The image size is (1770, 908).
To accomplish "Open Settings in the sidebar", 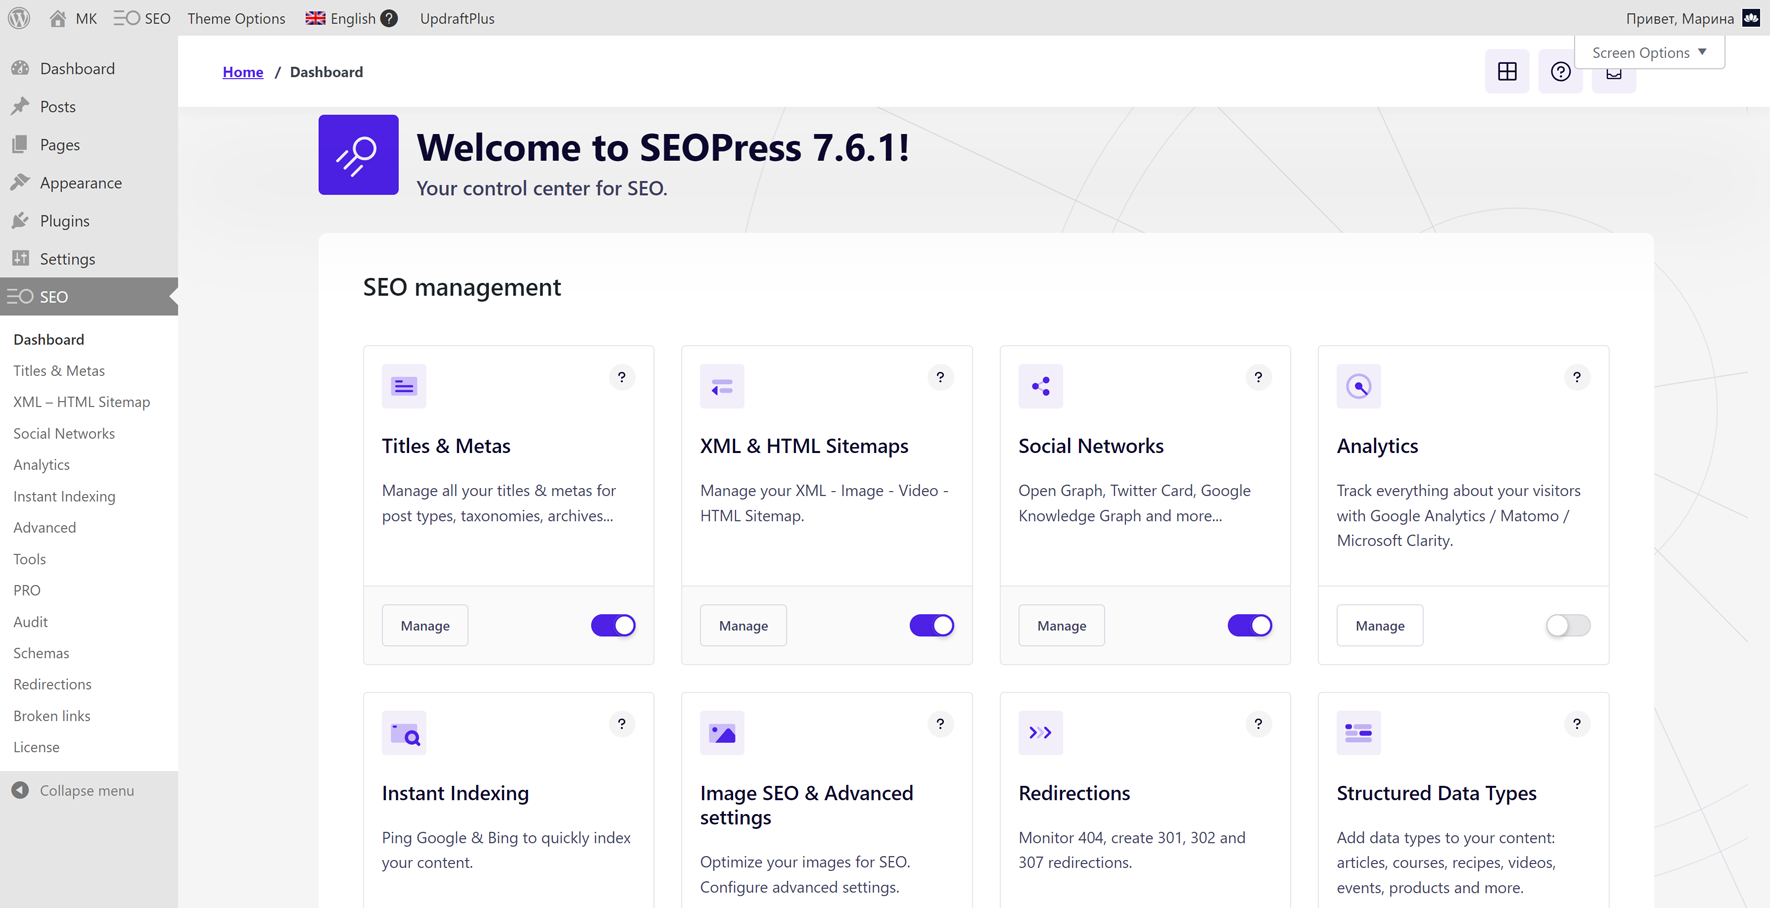I will [89, 258].
